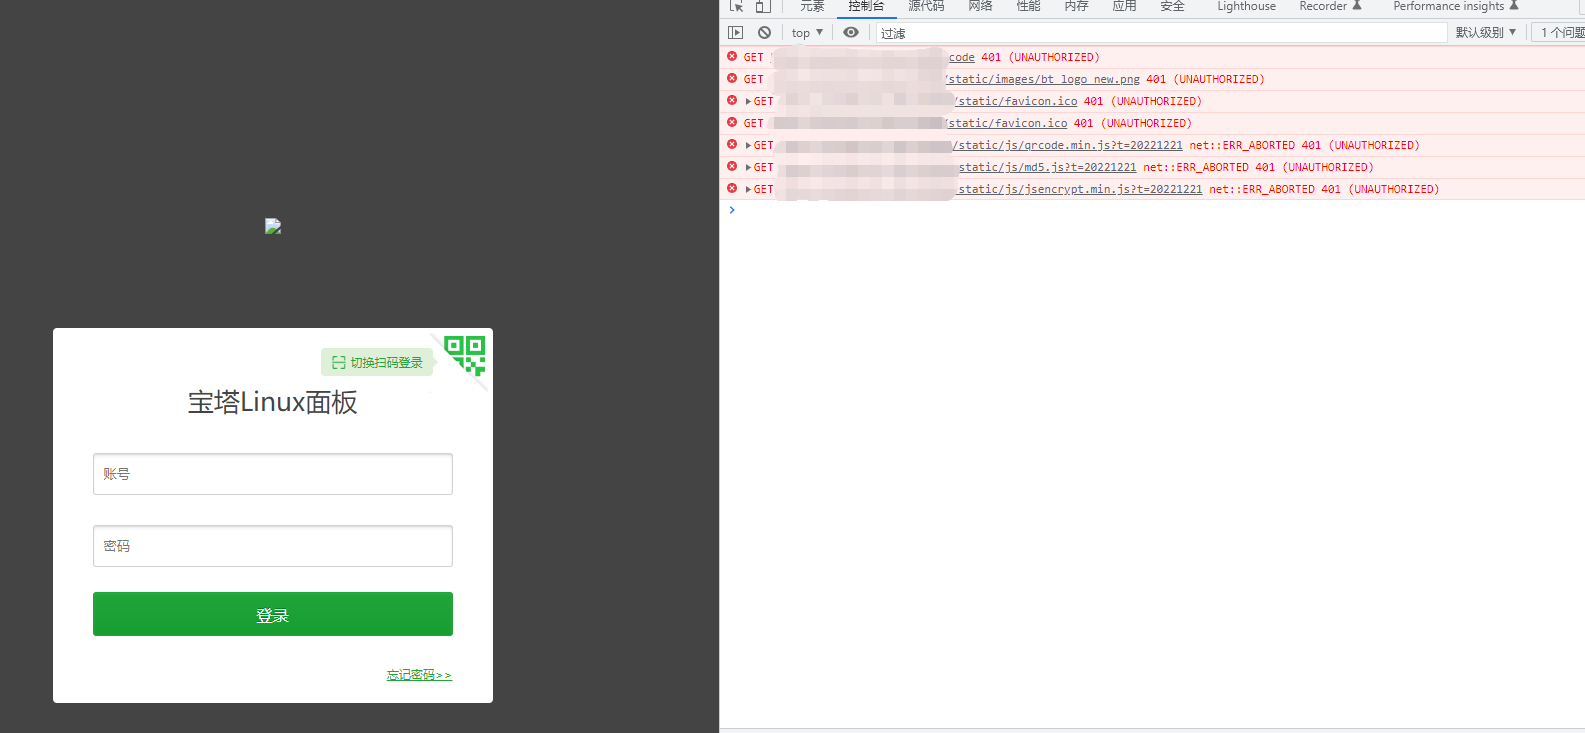Open the Performance insights tab

click(1456, 6)
